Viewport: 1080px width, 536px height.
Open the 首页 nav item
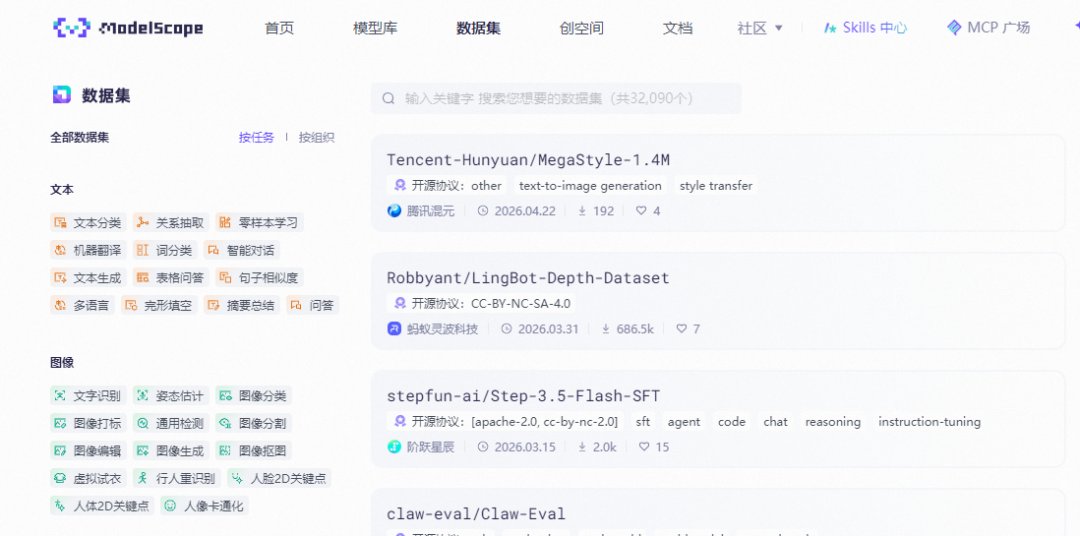pos(279,28)
